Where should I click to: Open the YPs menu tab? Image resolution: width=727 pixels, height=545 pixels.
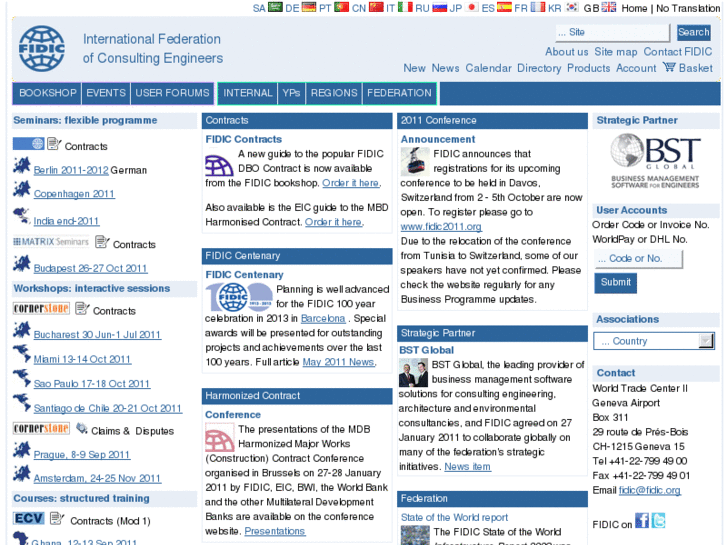tap(291, 93)
